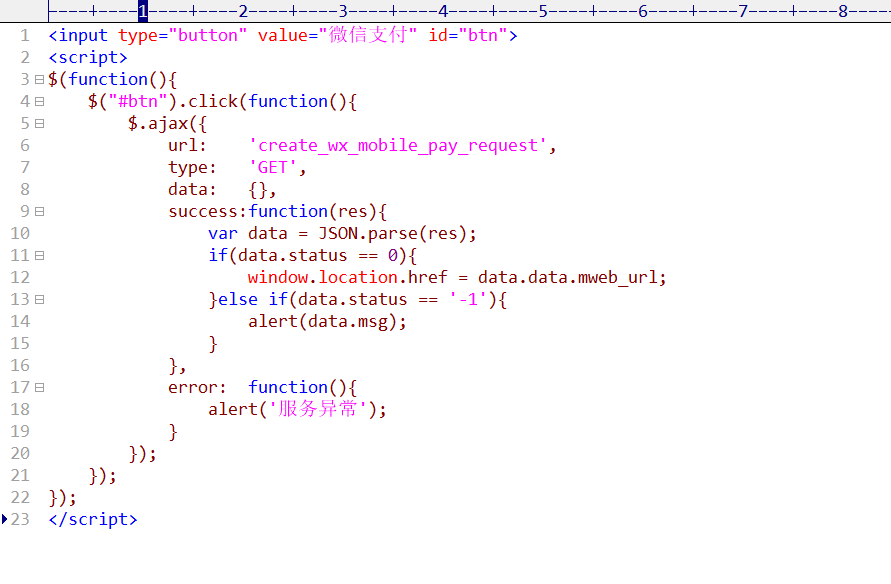The image size is (891, 584).
Task: Click the '-1' string literal
Action: [468, 300]
